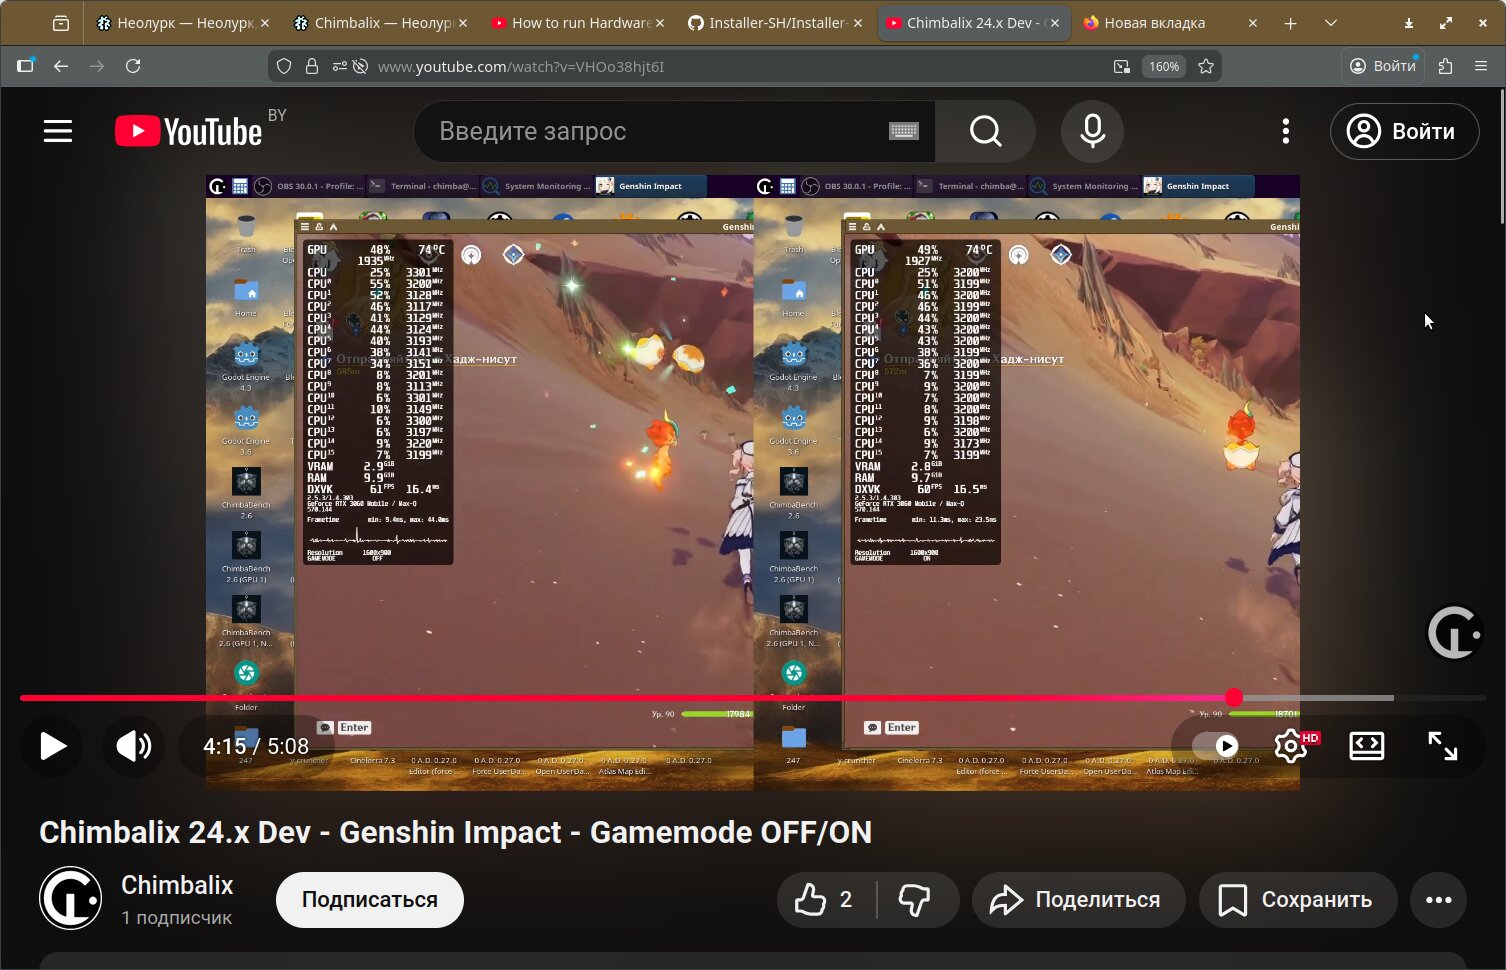
Task: Close the first Неолурк tab
Action: (x=265, y=23)
